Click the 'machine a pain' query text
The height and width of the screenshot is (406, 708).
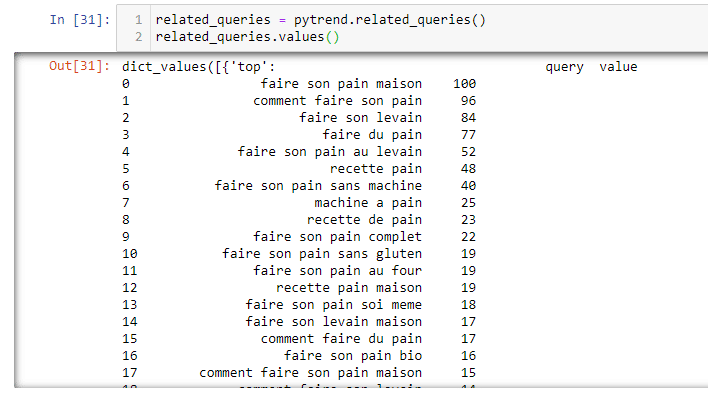click(368, 203)
